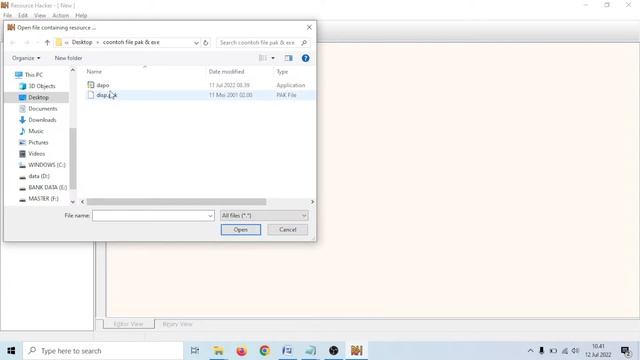The width and height of the screenshot is (640, 360).
Task: Open the Windows Start menu
Action: tap(11, 351)
